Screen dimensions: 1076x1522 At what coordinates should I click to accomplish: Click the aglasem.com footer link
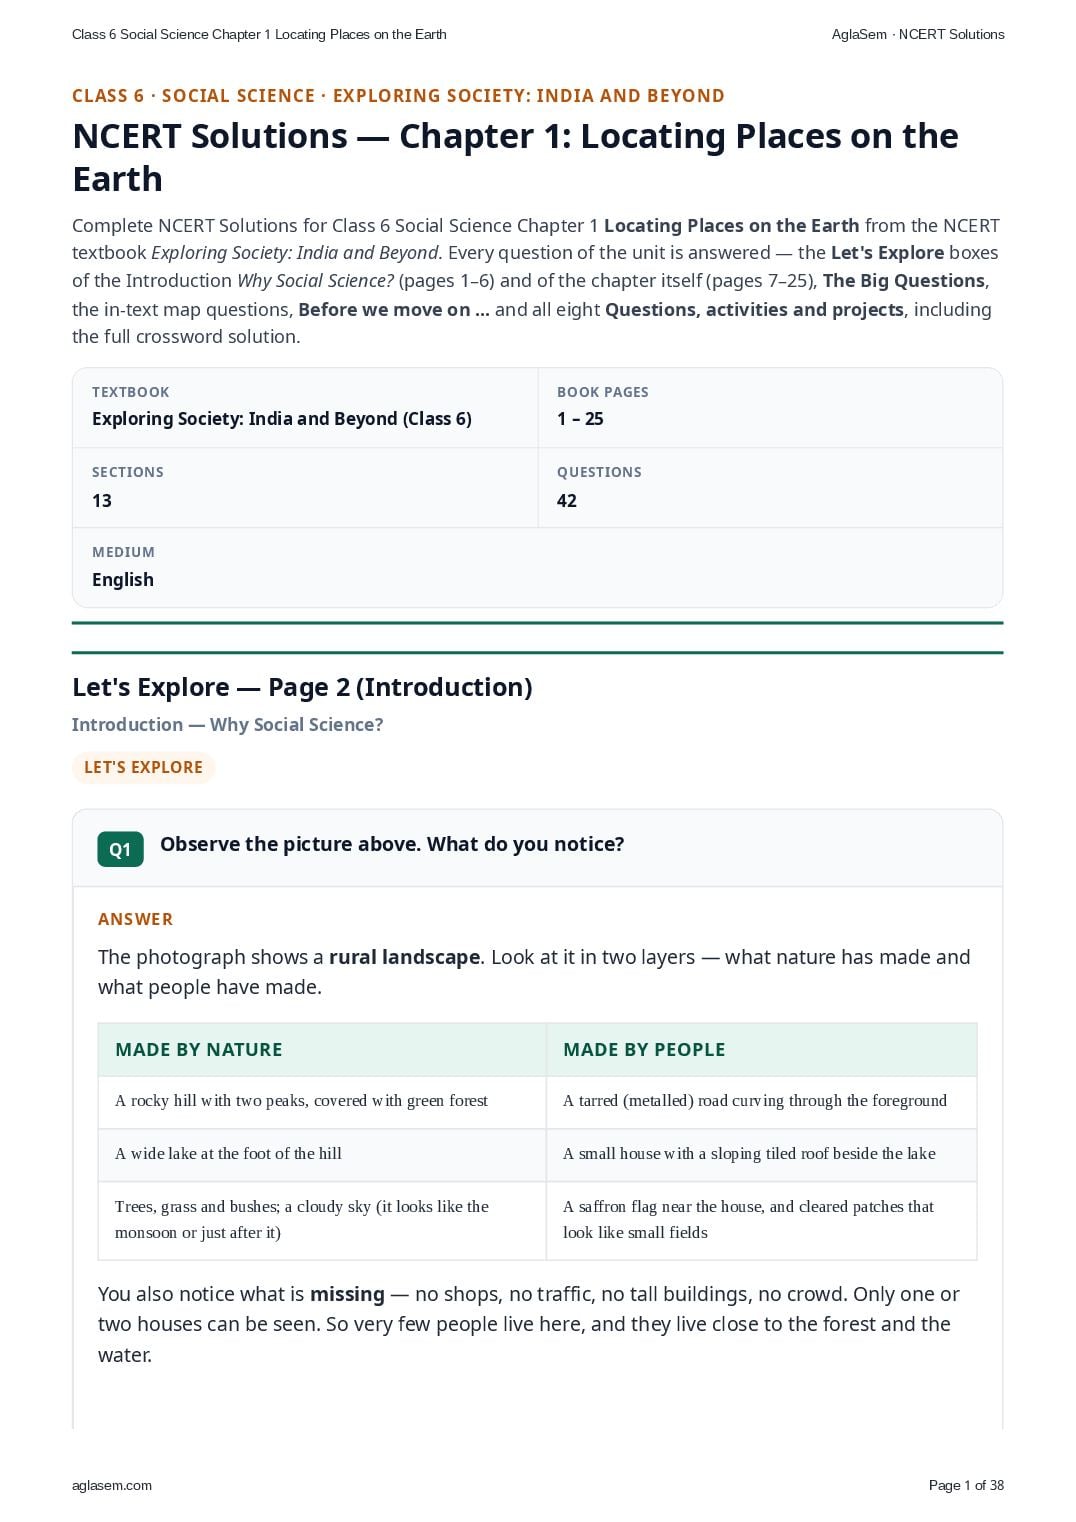(x=112, y=1485)
